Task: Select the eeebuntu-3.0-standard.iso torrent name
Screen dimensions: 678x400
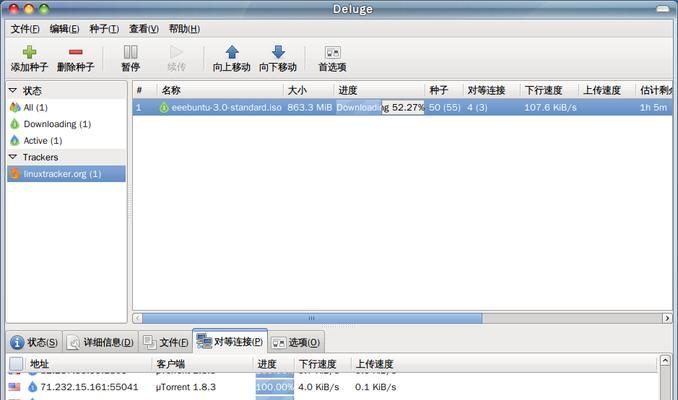Action: pos(227,107)
